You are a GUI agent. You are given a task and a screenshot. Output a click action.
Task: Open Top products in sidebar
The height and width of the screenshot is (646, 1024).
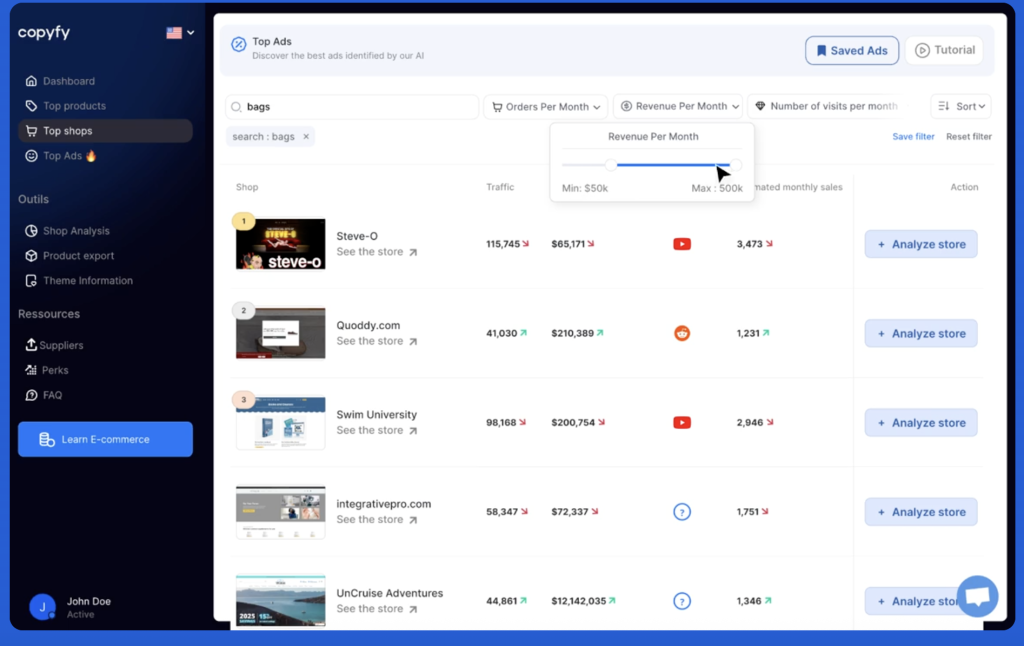pos(73,106)
